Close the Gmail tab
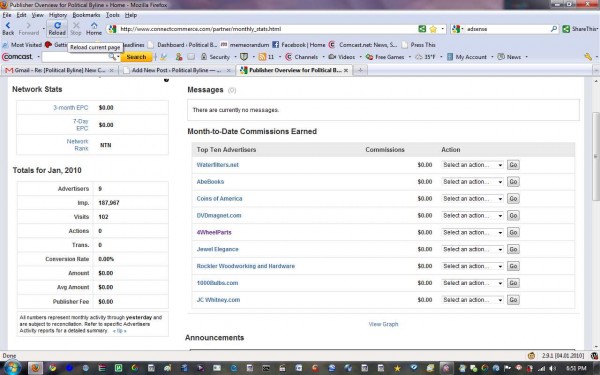 click(111, 70)
